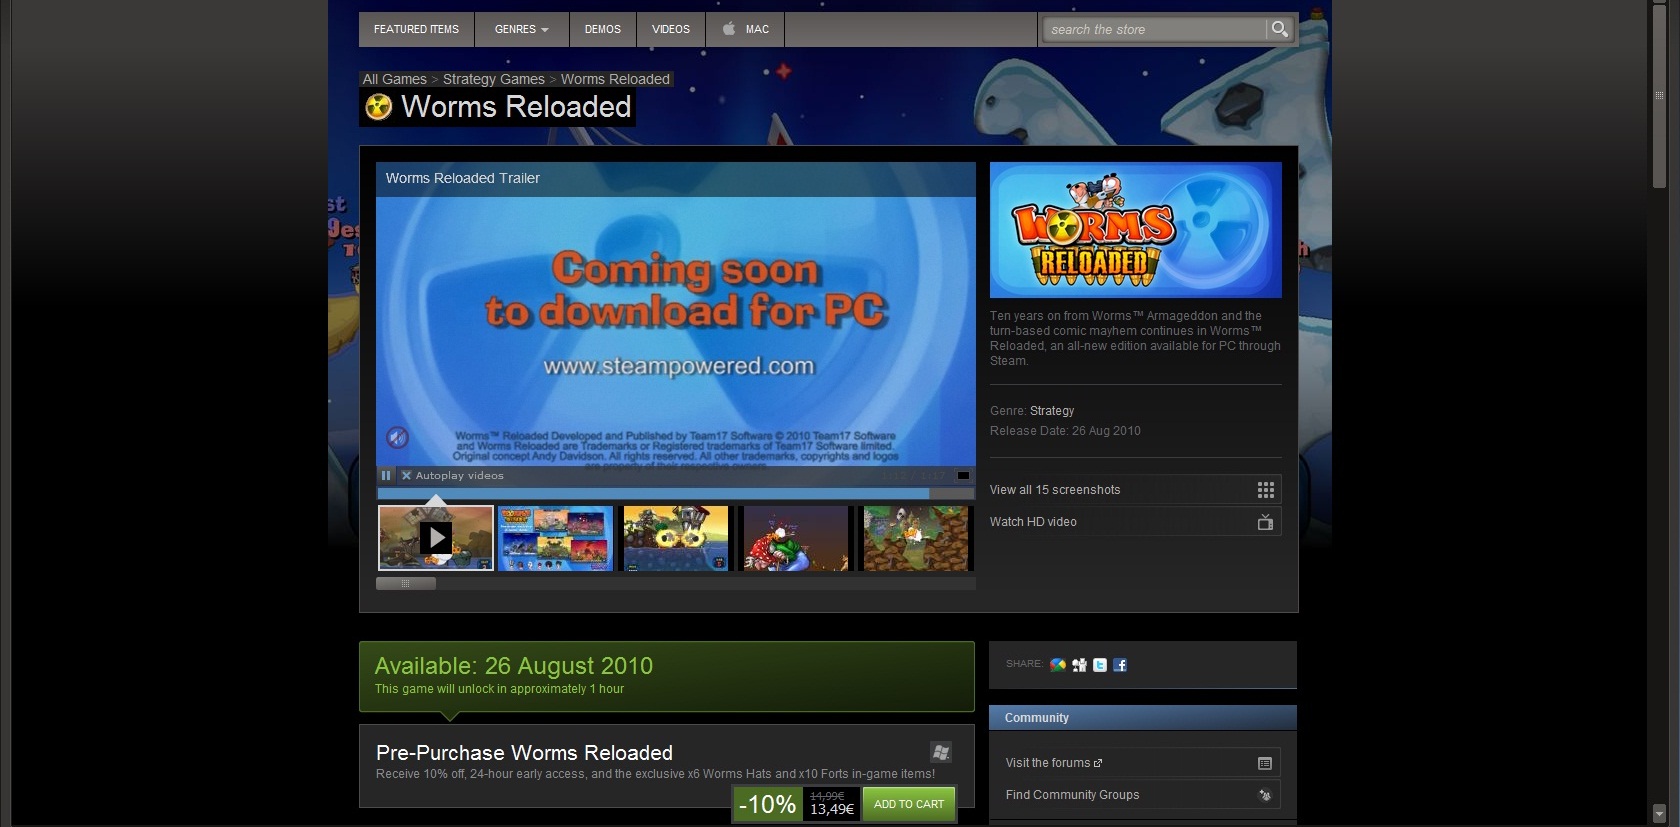Viewport: 1680px width, 827px height.
Task: Click the search magnifier icon
Action: [x=1279, y=29]
